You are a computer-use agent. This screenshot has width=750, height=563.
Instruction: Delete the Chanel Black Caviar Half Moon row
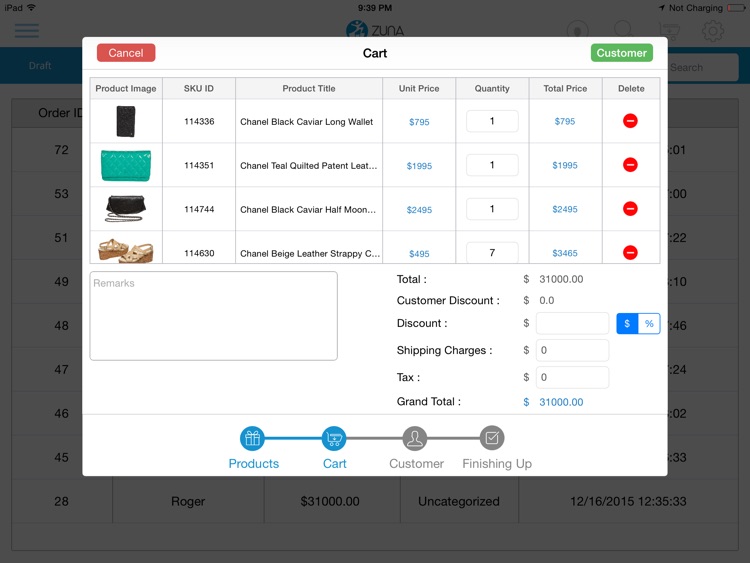(630, 209)
